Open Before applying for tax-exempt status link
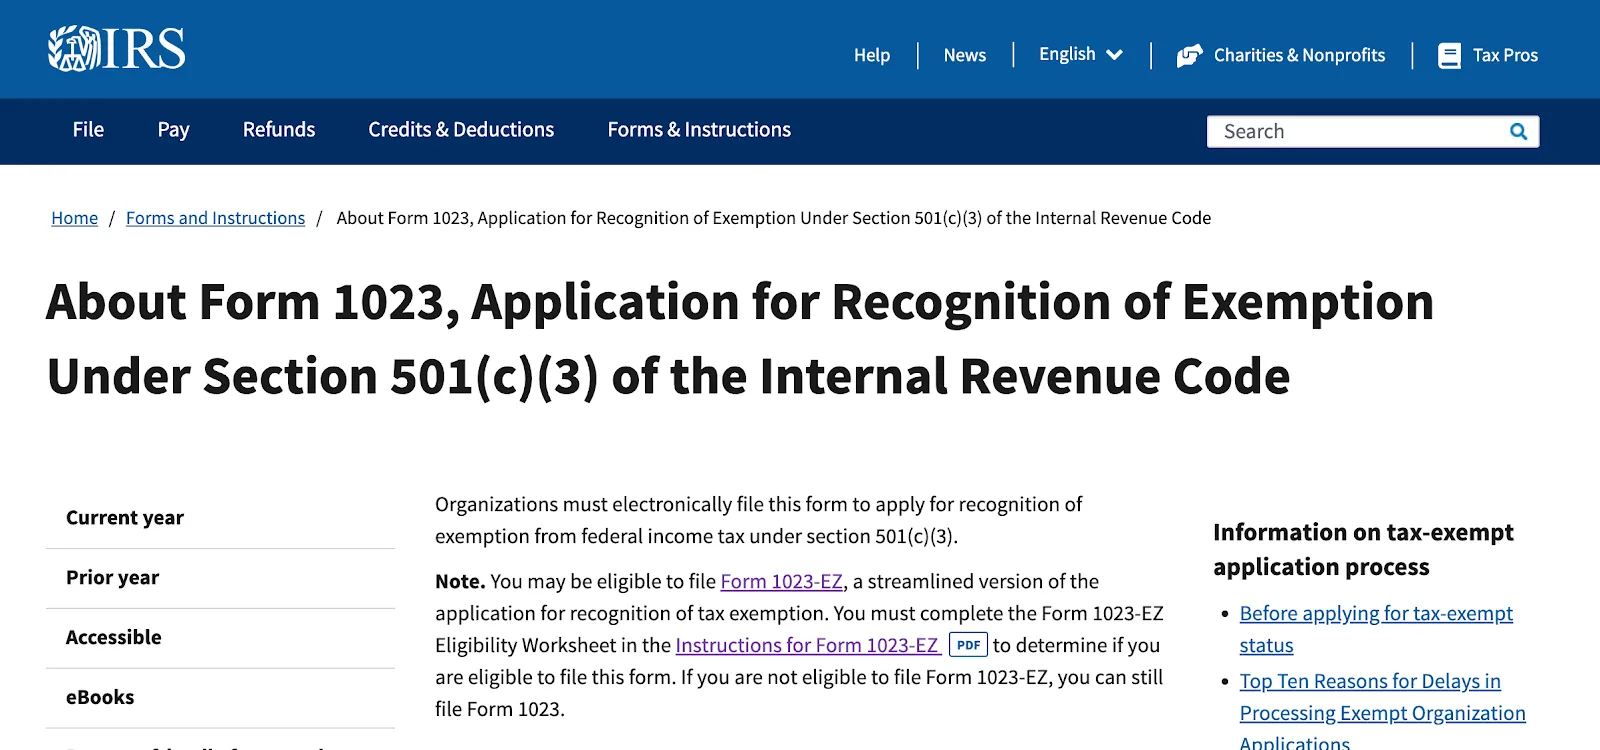This screenshot has width=1600, height=750. pos(1376,629)
